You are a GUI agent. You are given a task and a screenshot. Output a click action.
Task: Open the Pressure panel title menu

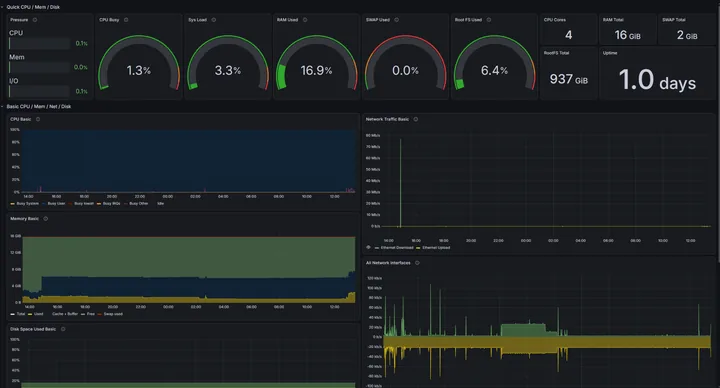pos(19,20)
